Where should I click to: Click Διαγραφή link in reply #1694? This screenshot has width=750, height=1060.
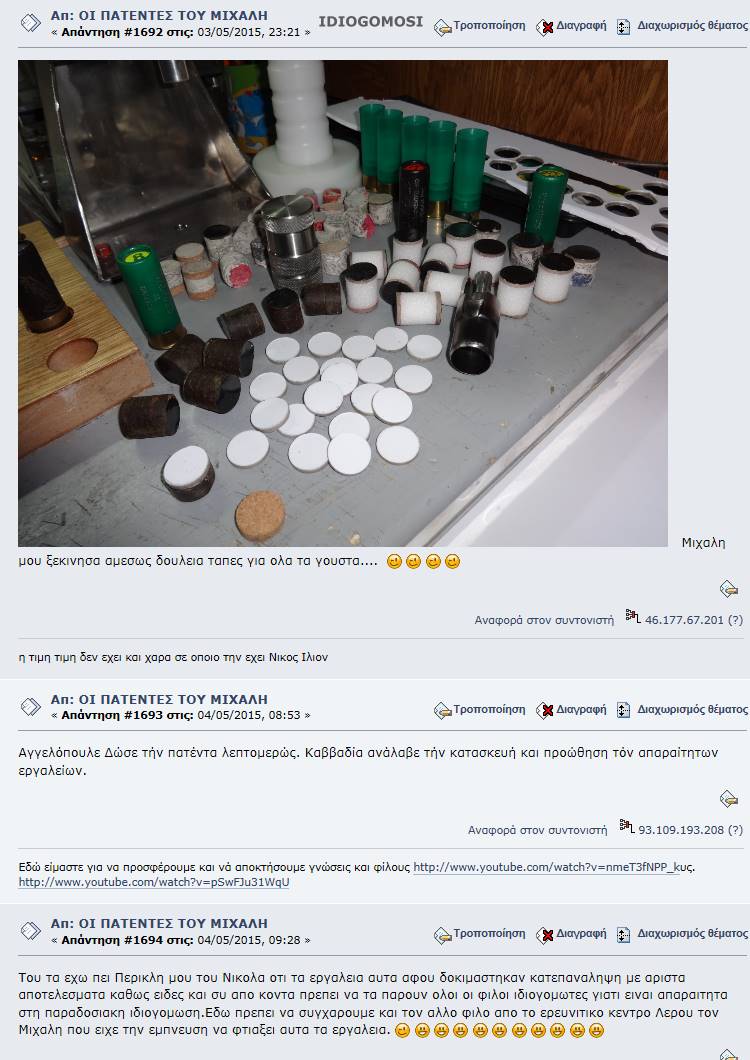[581, 934]
